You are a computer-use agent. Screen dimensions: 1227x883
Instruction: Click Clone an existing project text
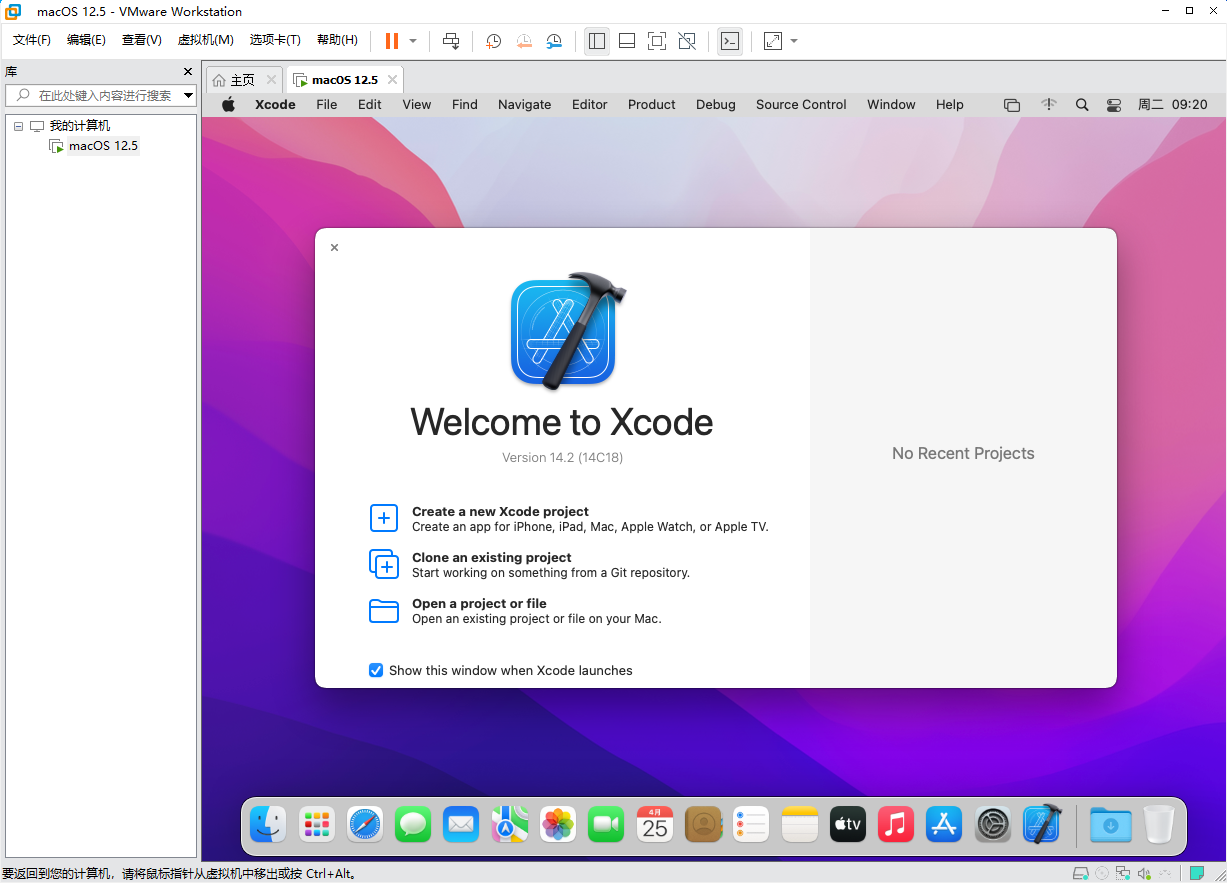click(x=491, y=557)
